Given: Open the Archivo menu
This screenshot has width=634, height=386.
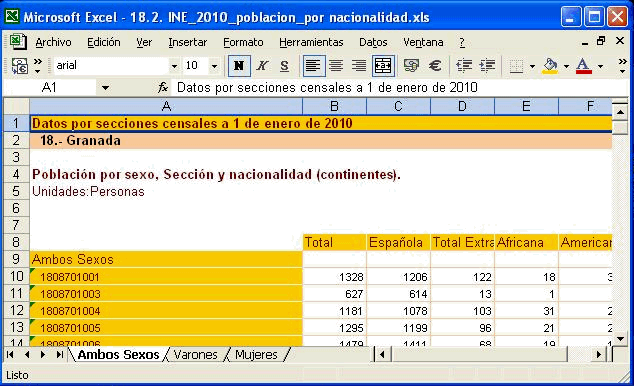Looking at the screenshot, I should coord(53,42).
